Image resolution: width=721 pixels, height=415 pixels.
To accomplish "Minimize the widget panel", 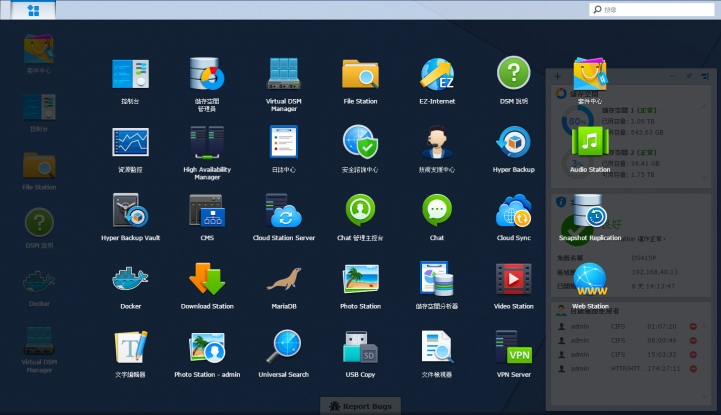I will coord(673,76).
